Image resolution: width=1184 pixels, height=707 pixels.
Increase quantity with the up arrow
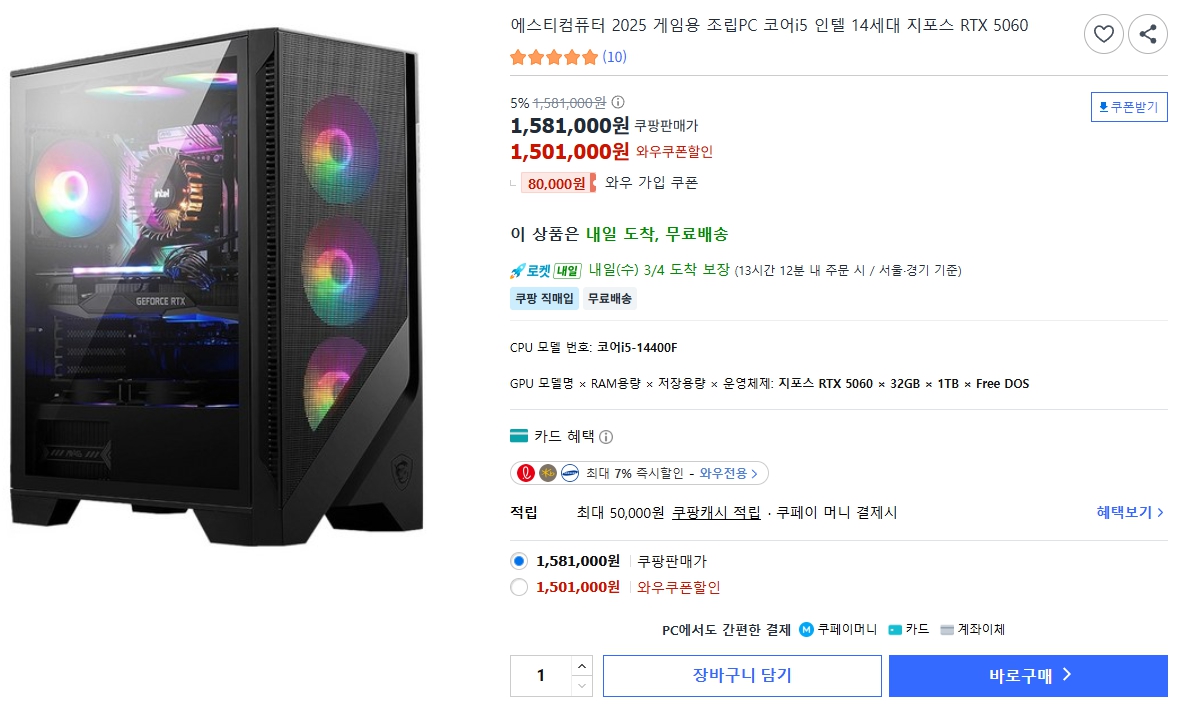pos(581,666)
